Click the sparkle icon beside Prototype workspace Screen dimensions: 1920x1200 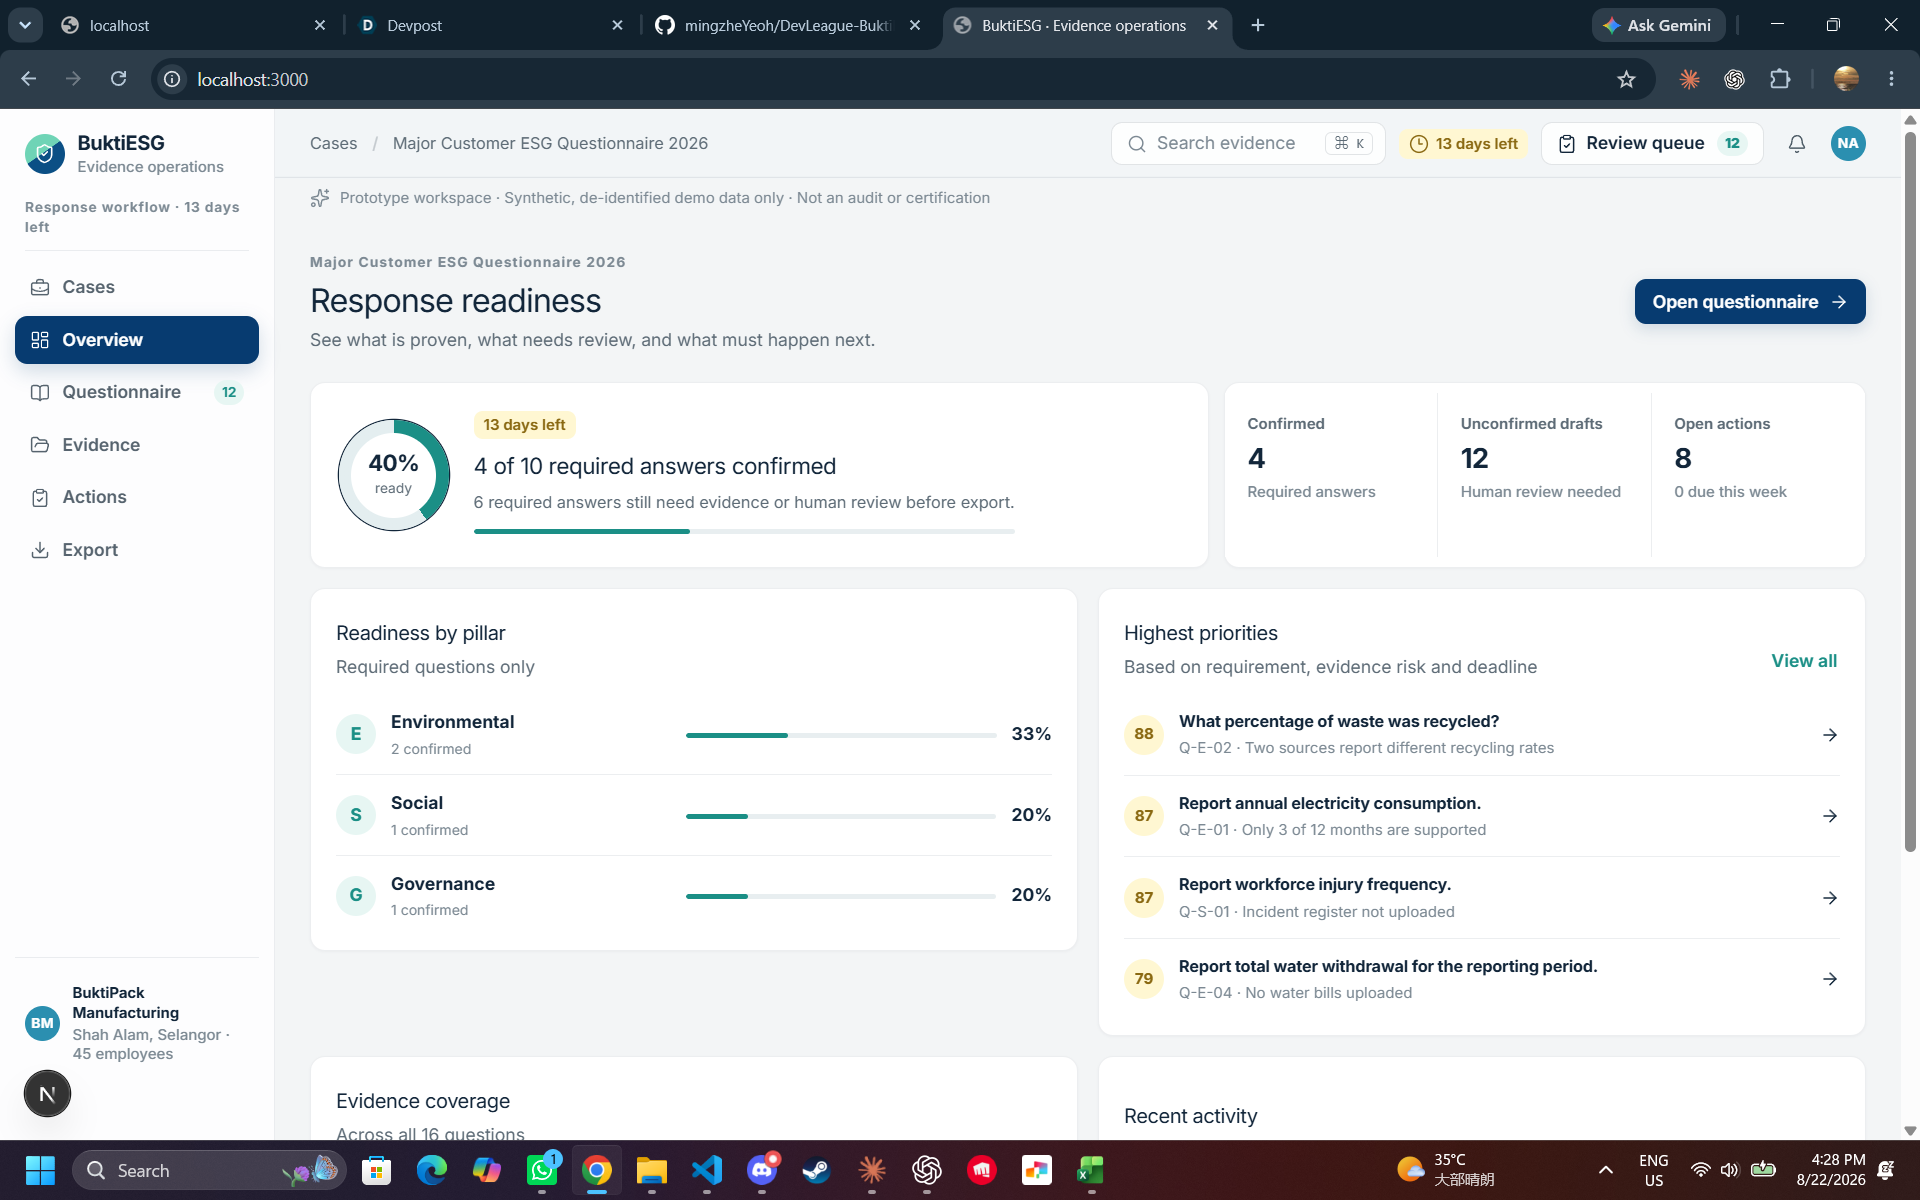pyautogui.click(x=320, y=198)
